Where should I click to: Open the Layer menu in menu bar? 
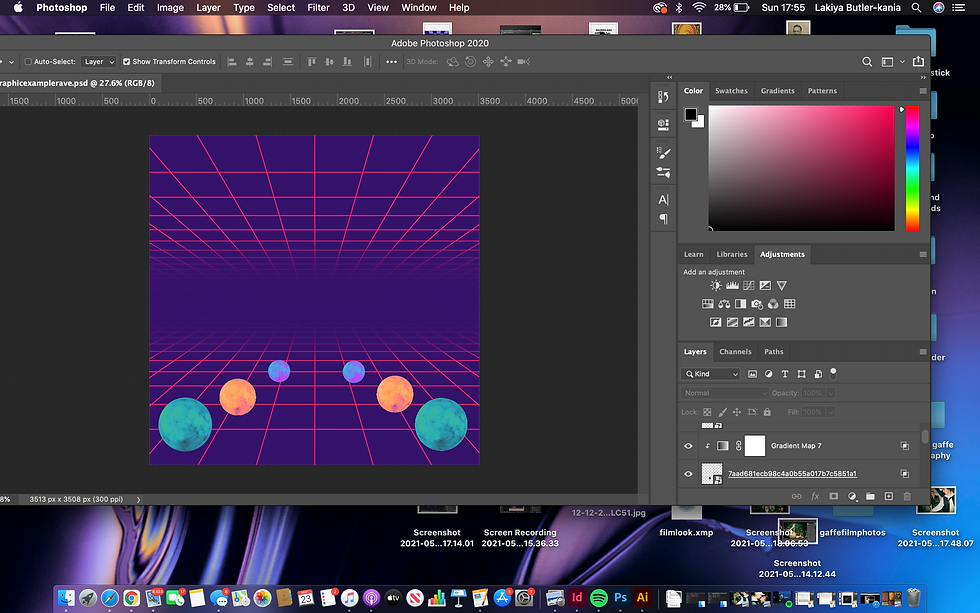208,7
